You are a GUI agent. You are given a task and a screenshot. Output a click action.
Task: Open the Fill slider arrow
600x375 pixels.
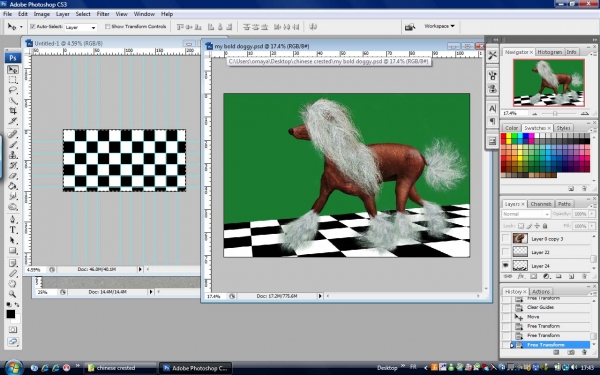click(592, 226)
